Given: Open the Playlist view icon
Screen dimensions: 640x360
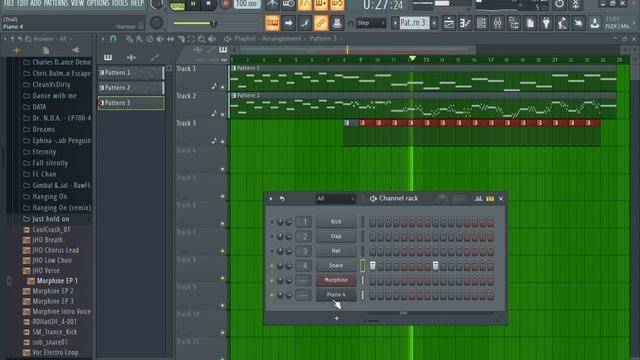Looking at the screenshot, I should (x=449, y=23).
